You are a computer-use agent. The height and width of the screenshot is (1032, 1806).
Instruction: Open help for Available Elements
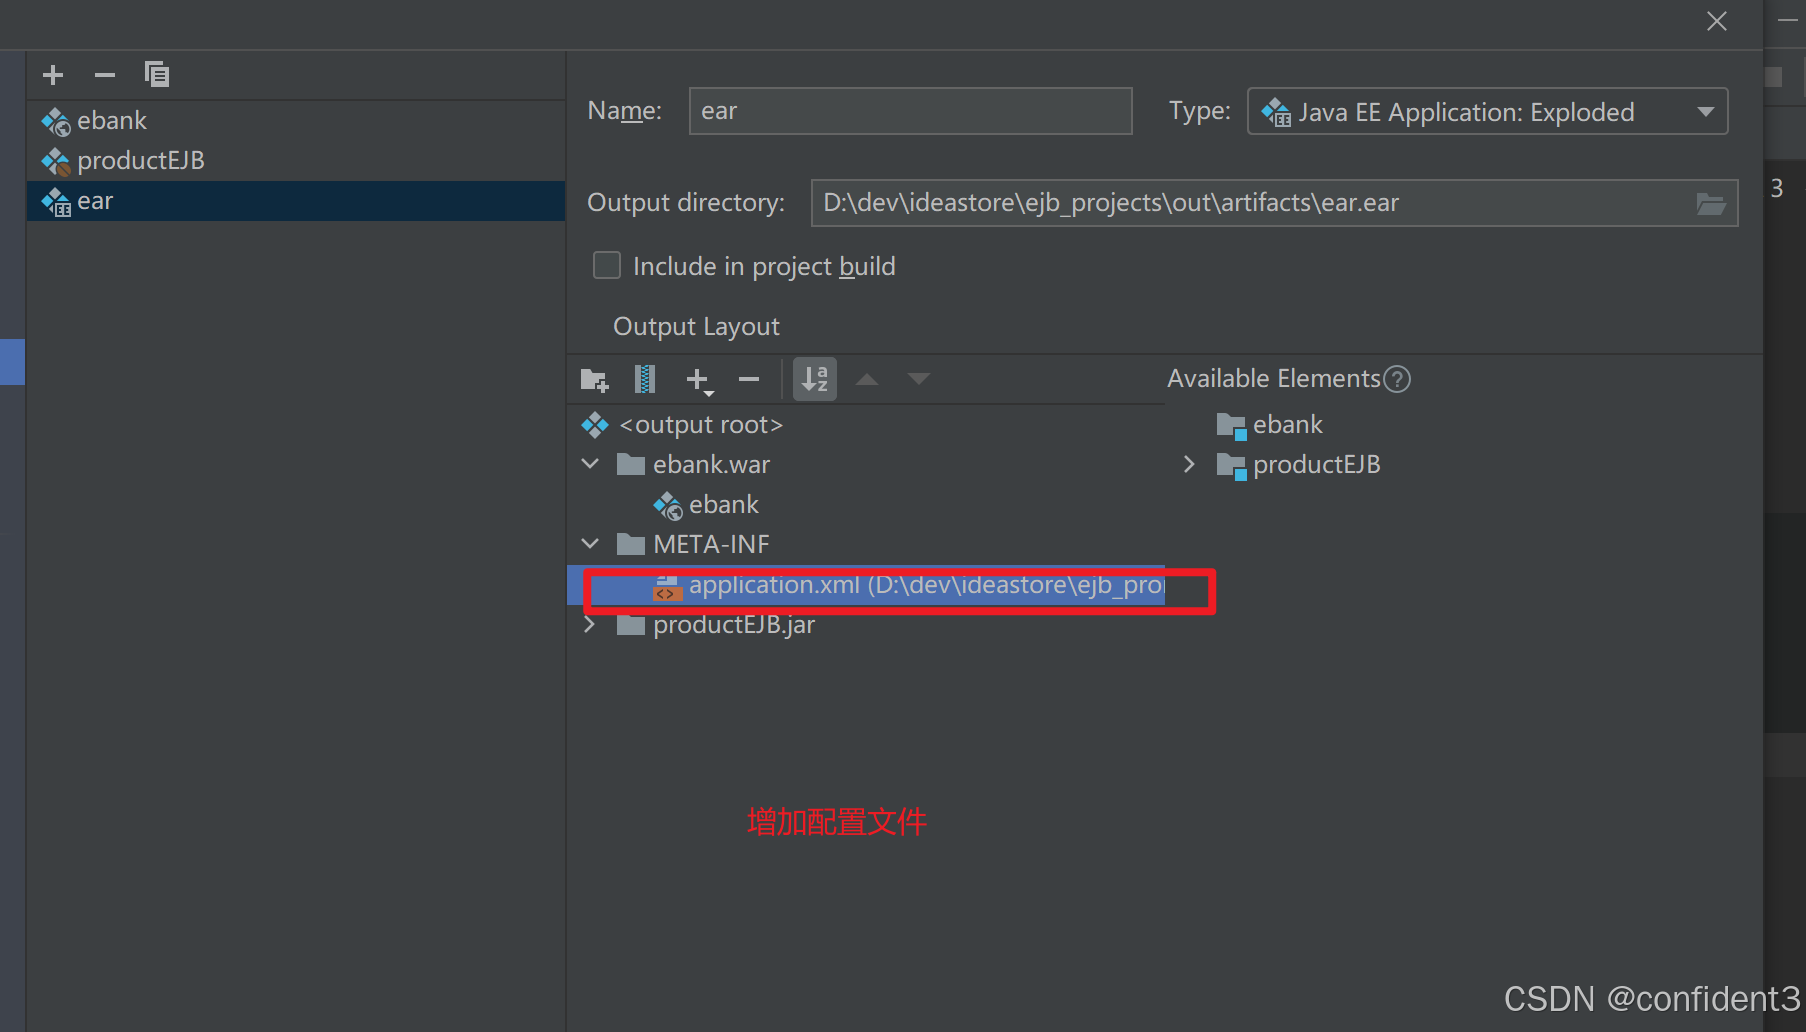[x=1397, y=379]
